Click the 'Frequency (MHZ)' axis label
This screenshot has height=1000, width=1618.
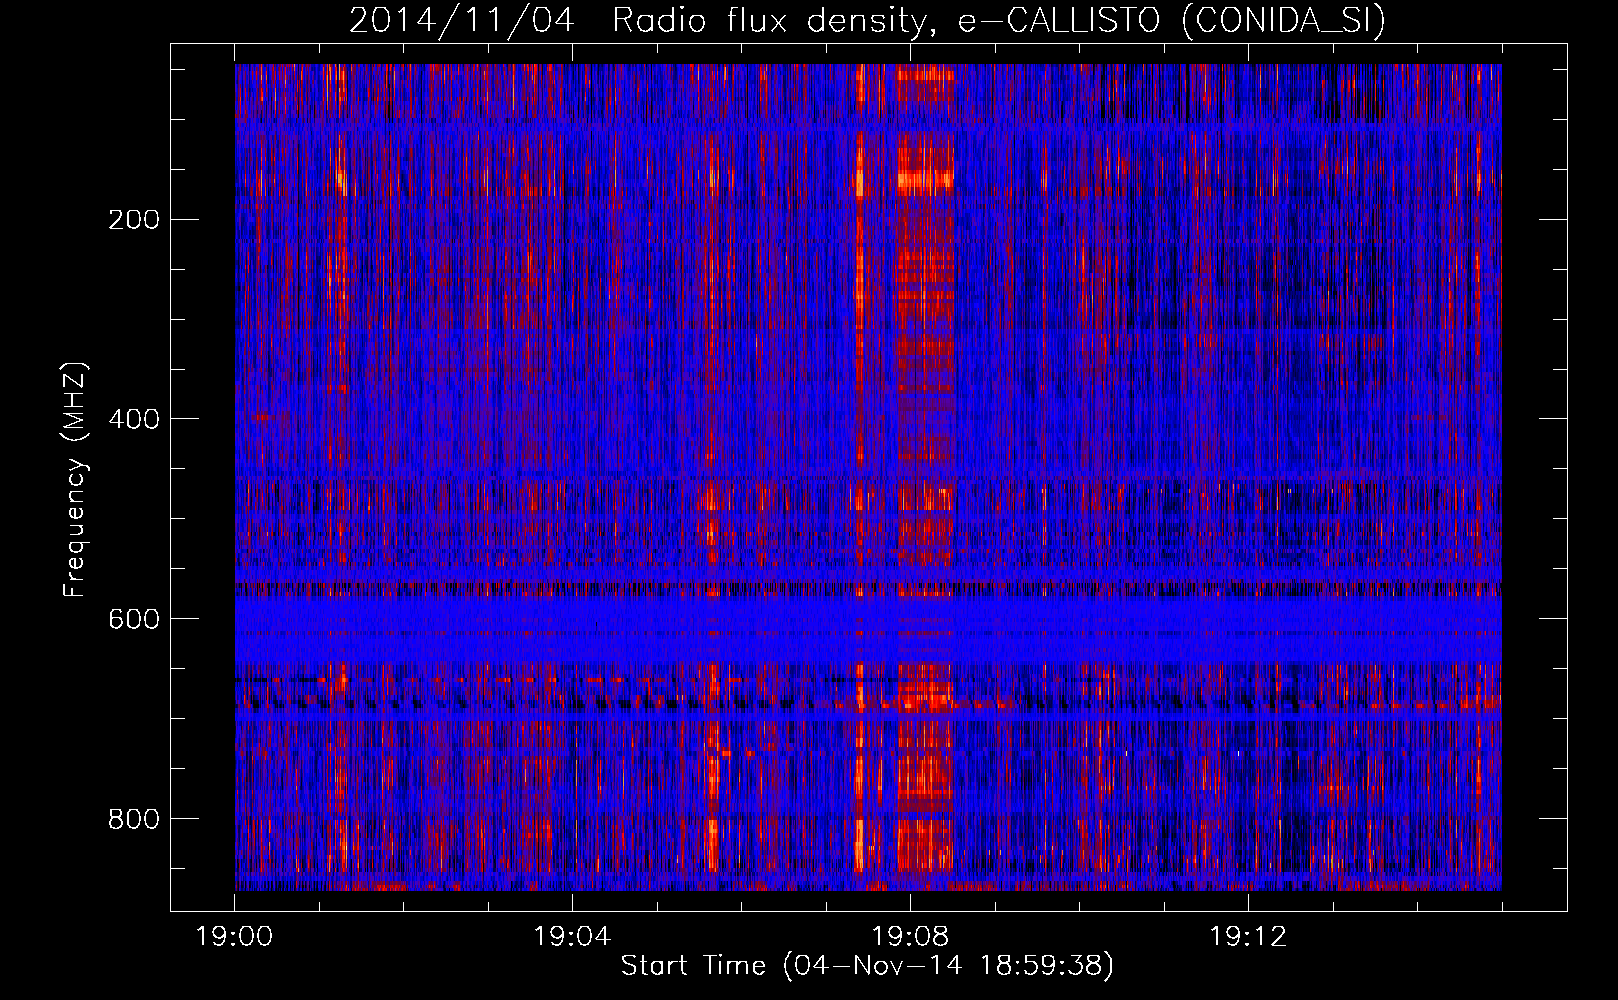click(75, 479)
